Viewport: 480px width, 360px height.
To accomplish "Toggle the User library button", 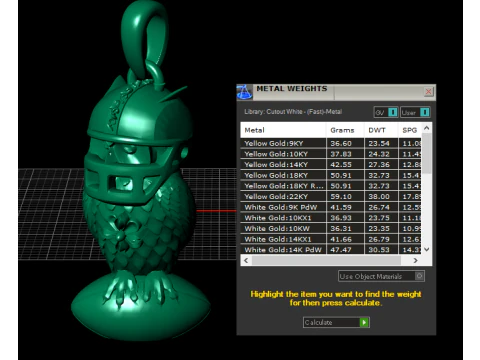I will click(x=415, y=112).
